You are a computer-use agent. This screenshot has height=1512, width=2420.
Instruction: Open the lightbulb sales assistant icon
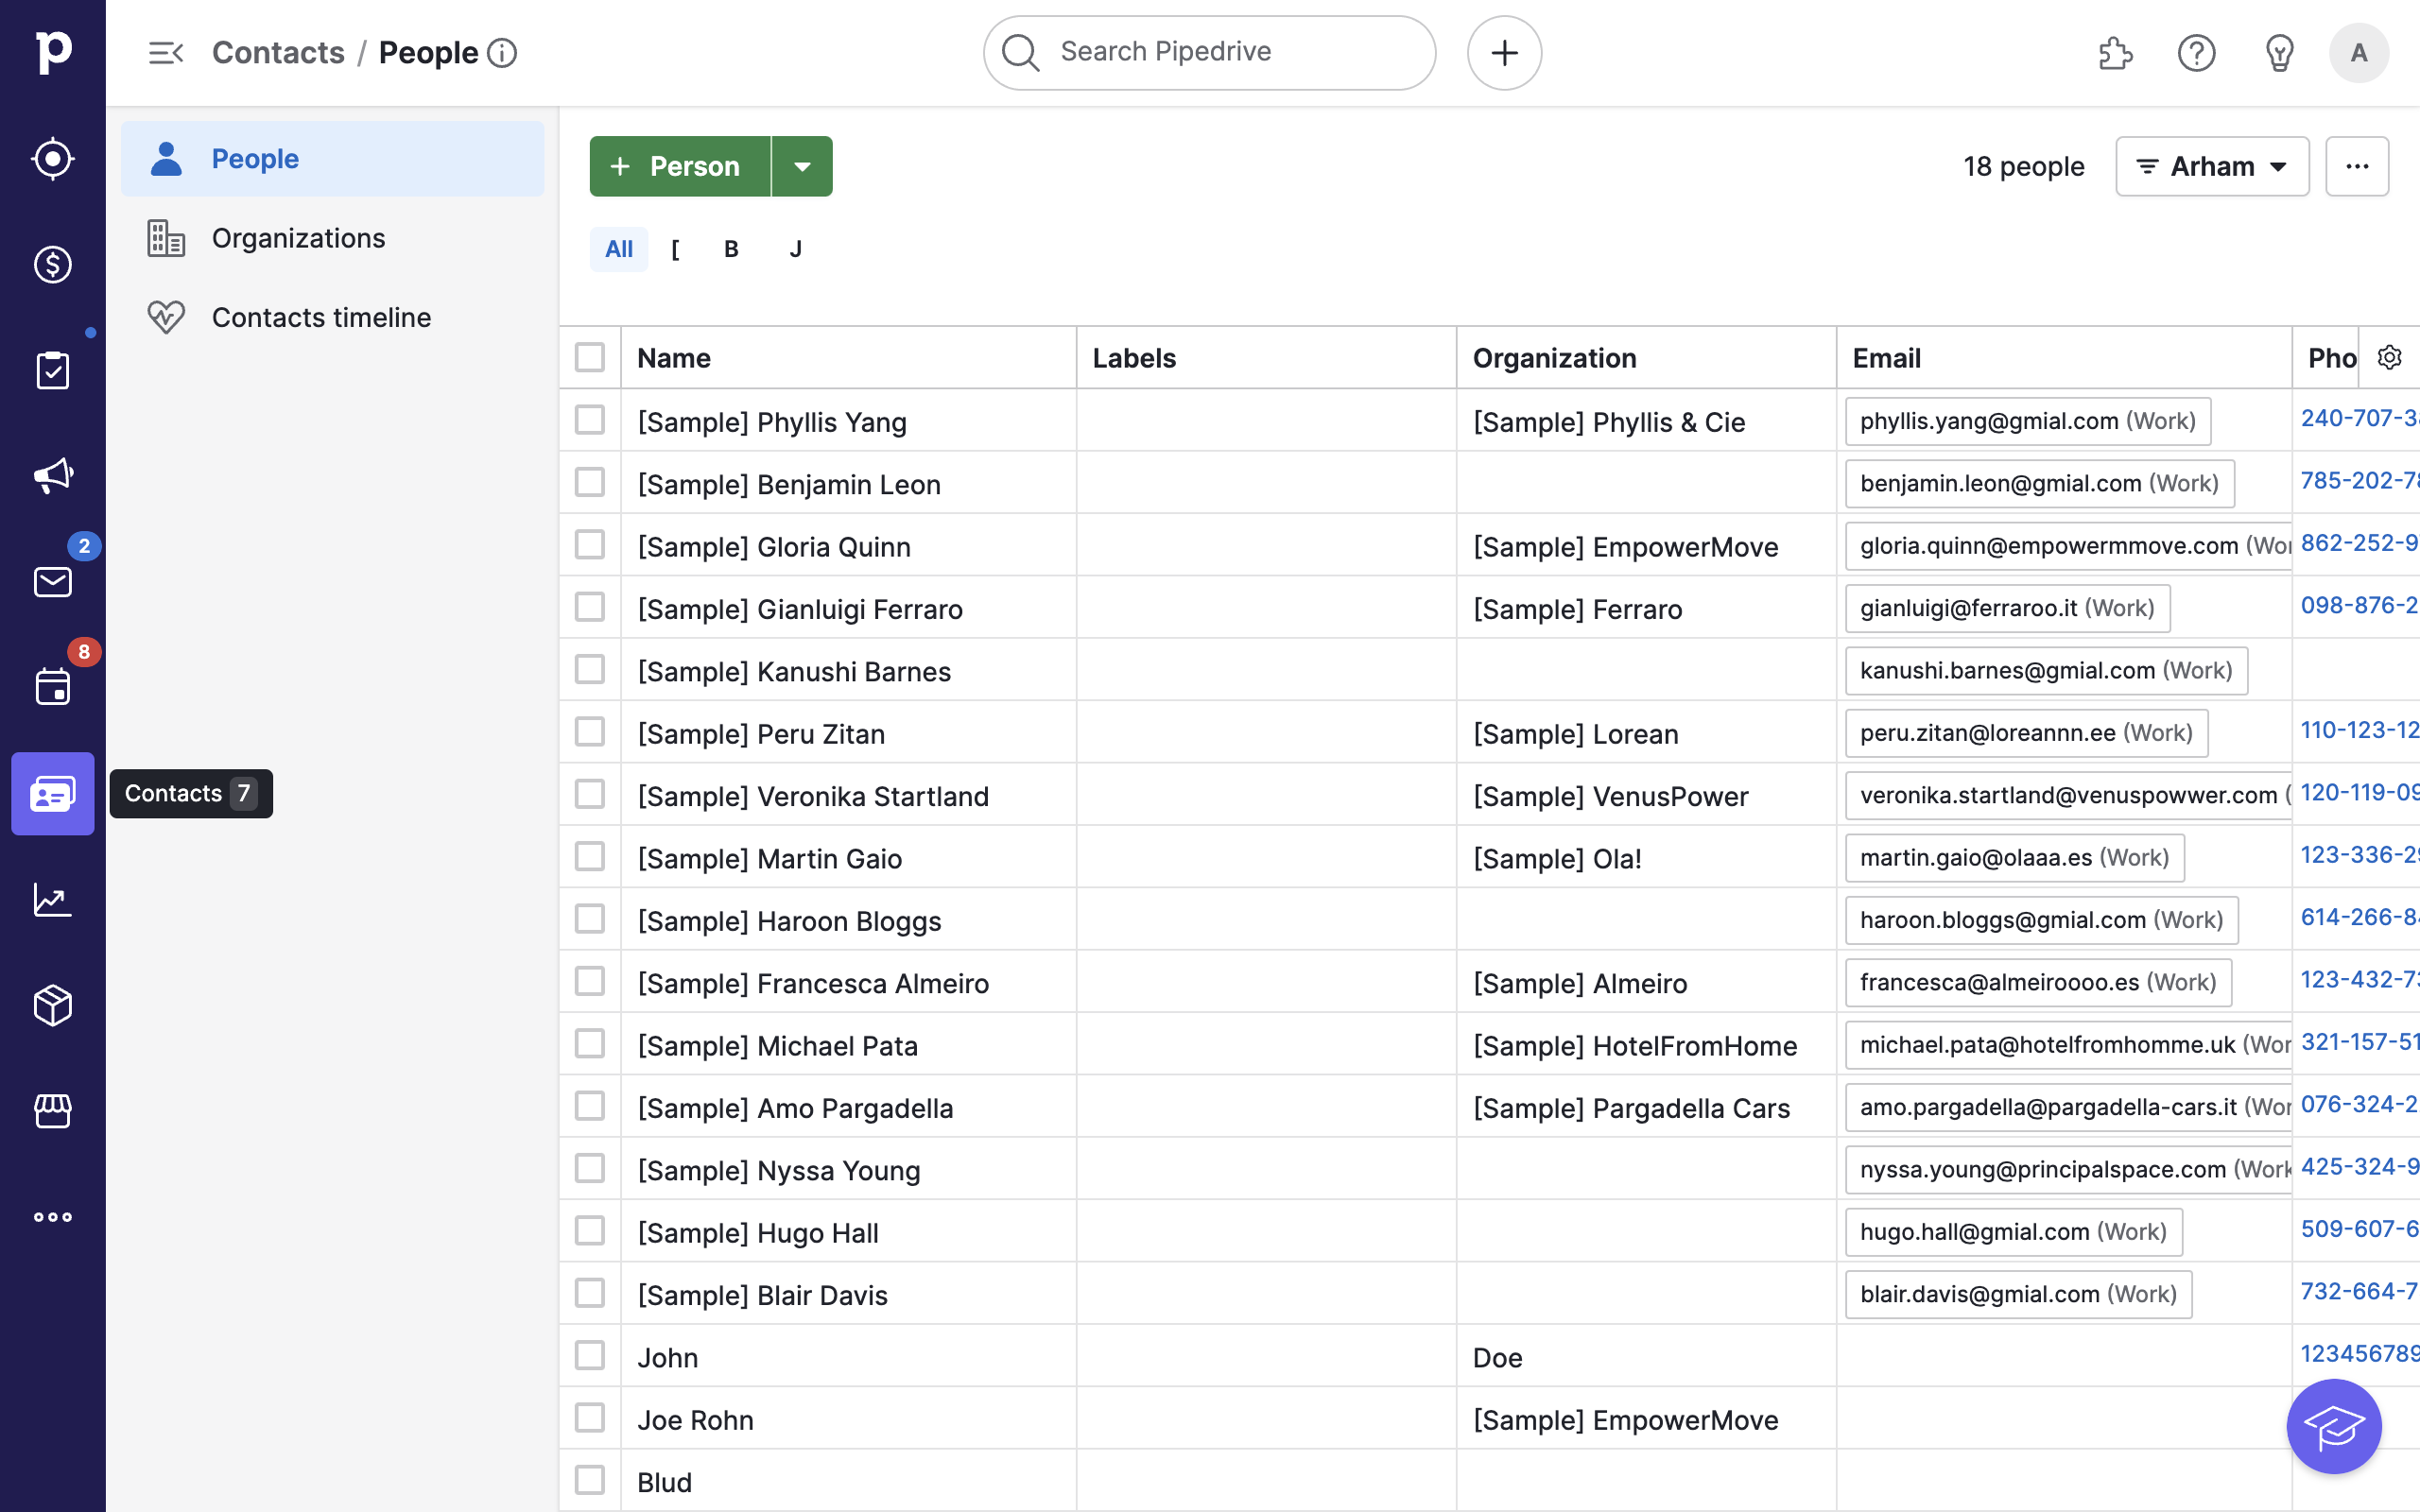[2279, 53]
